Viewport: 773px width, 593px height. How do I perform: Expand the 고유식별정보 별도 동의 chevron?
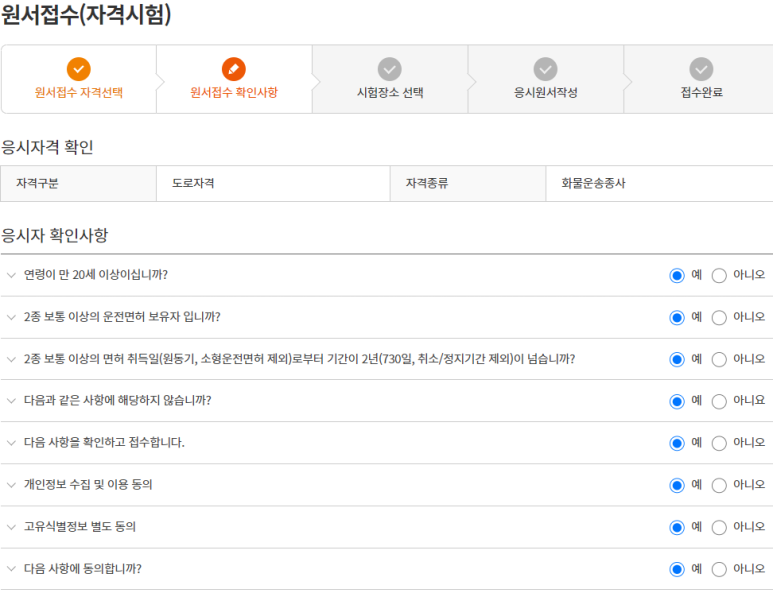(x=11, y=527)
